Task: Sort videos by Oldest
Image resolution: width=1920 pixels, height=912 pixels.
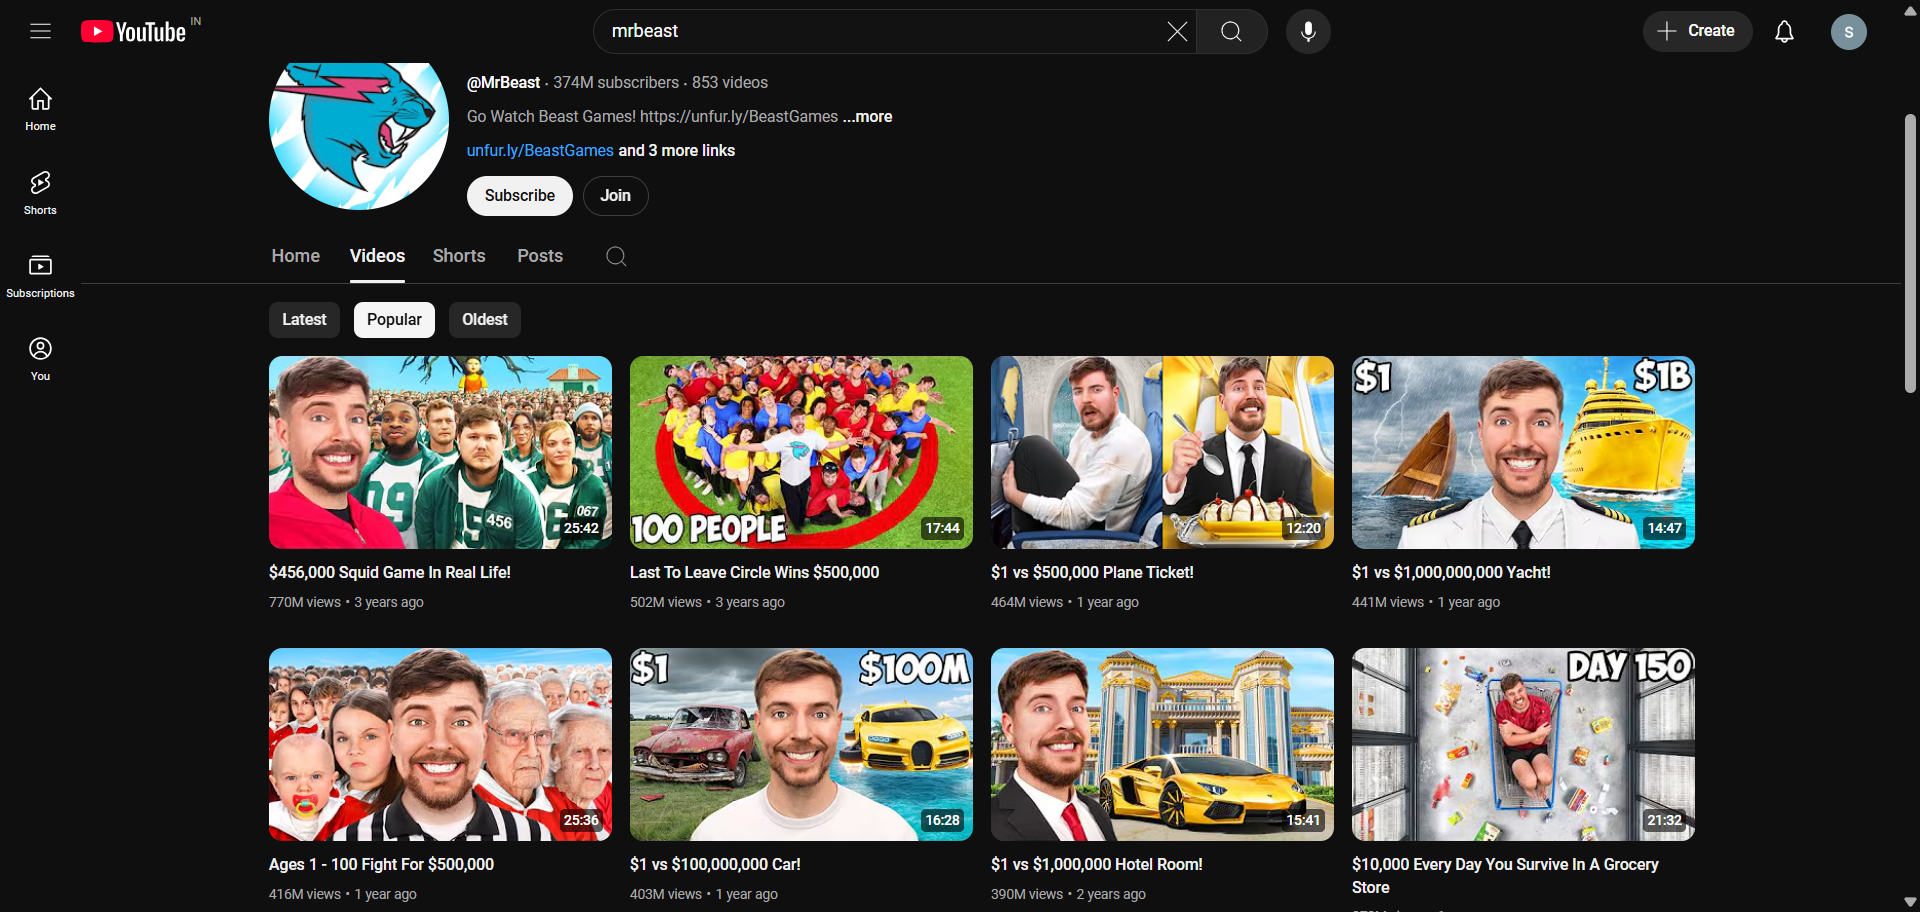Action: point(484,320)
